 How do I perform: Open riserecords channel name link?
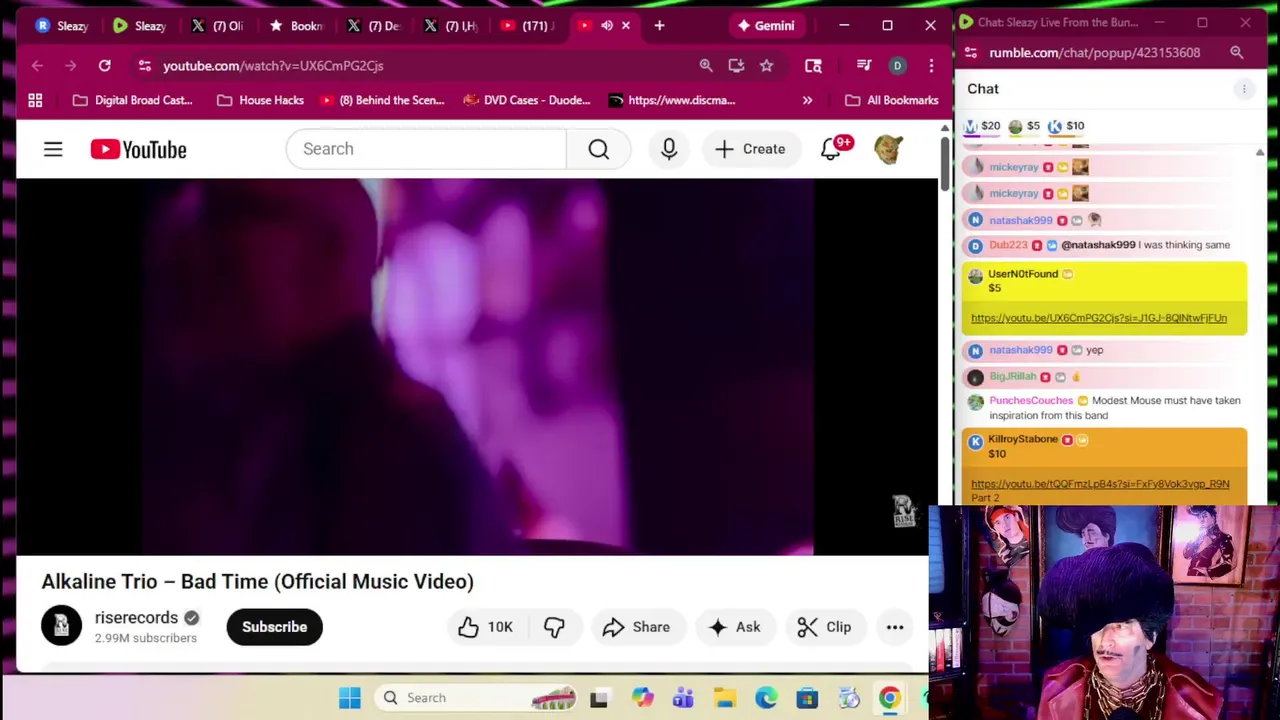click(136, 618)
